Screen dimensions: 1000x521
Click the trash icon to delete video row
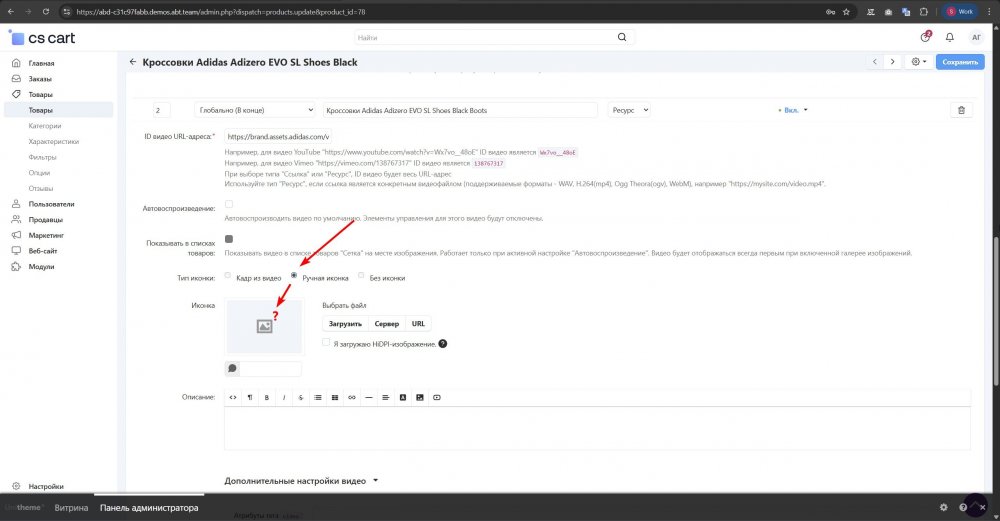click(961, 110)
